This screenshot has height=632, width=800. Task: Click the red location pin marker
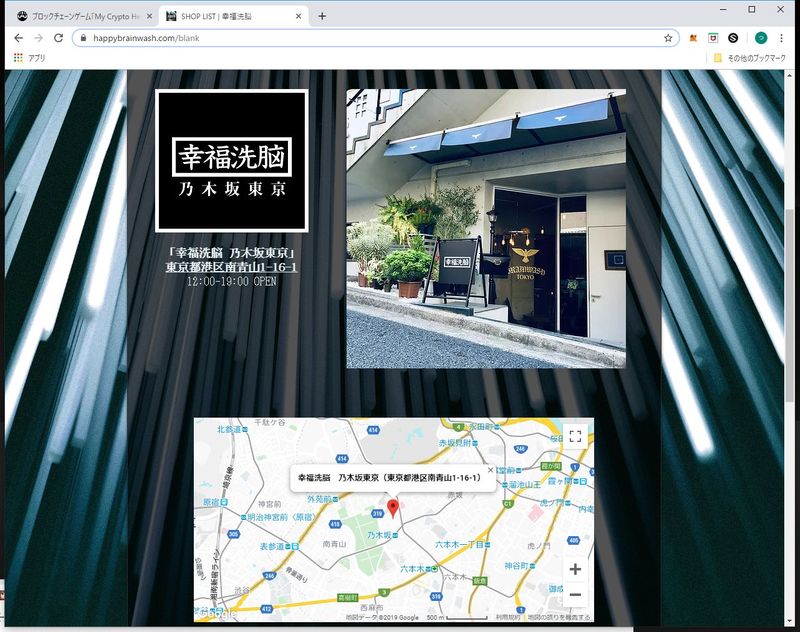point(393,508)
